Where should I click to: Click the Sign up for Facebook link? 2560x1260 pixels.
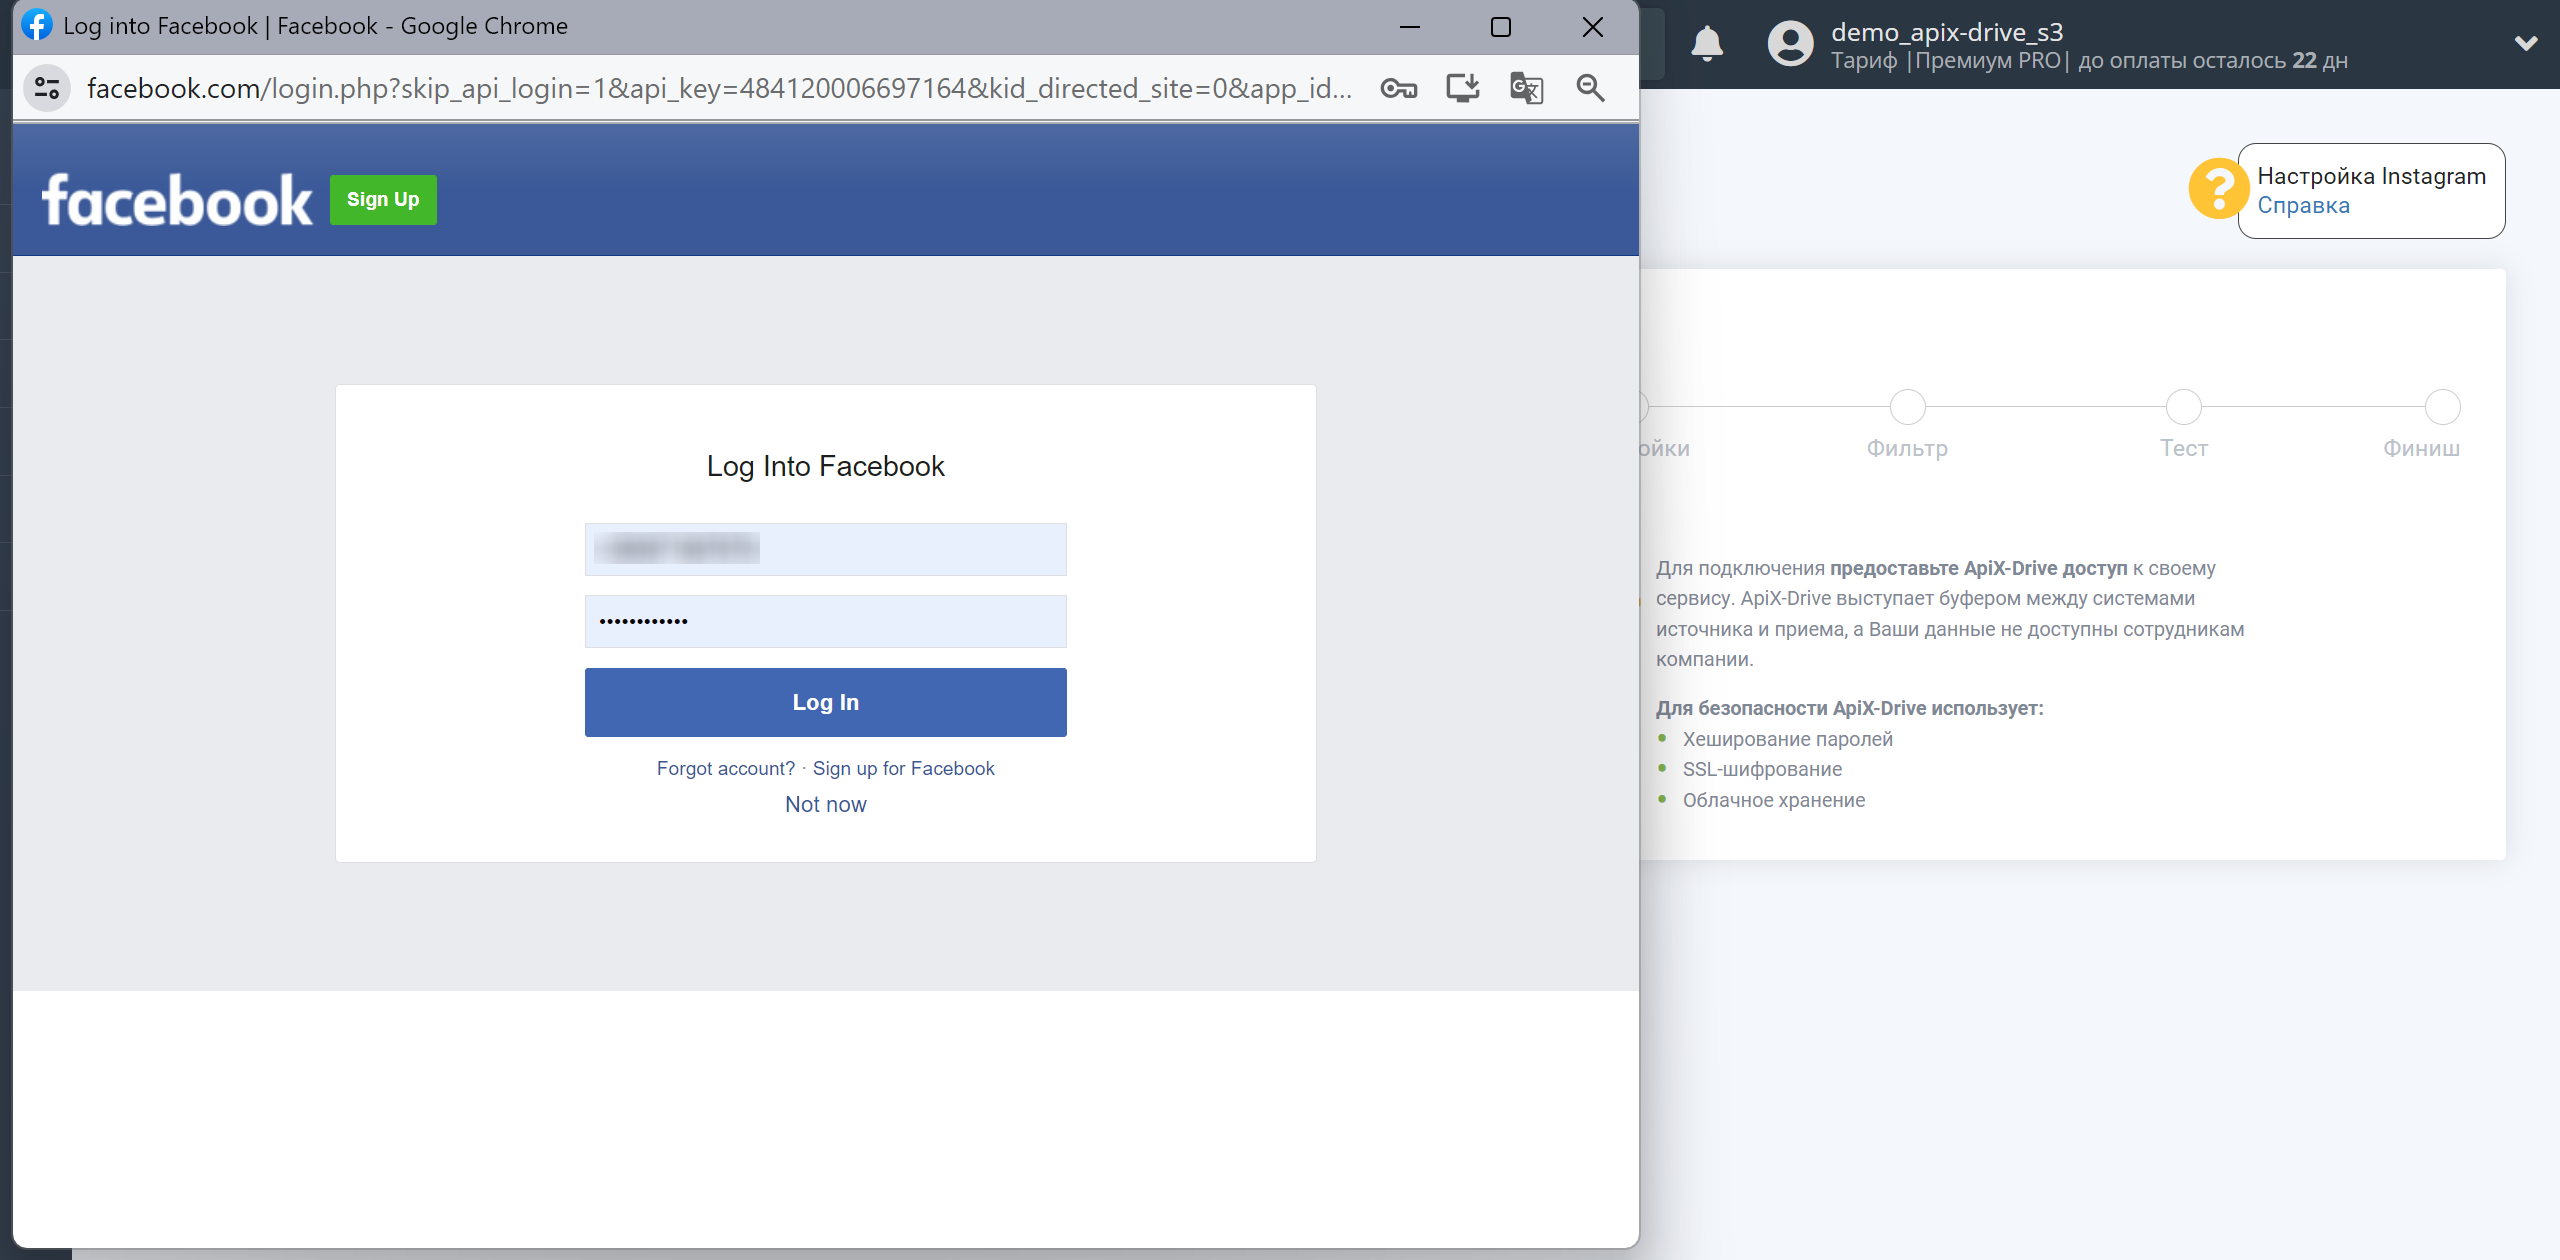click(903, 767)
